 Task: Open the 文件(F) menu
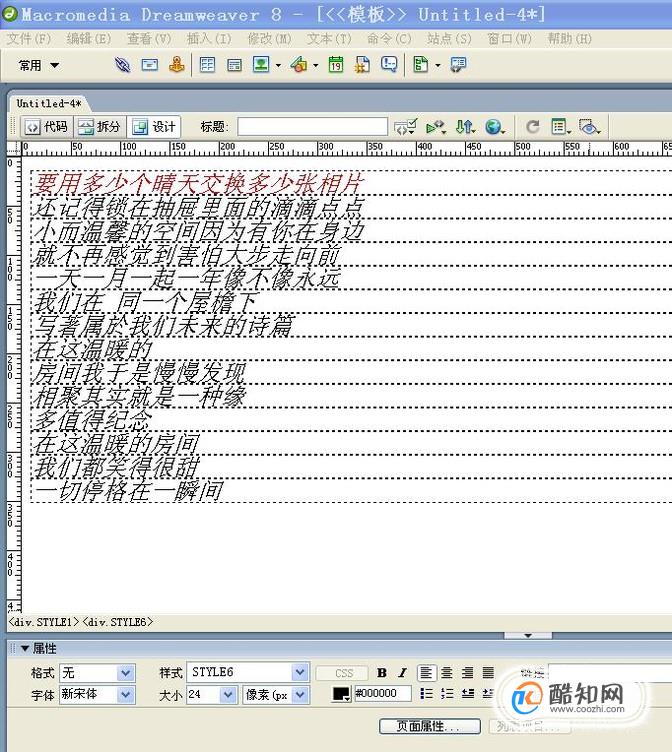click(28, 38)
